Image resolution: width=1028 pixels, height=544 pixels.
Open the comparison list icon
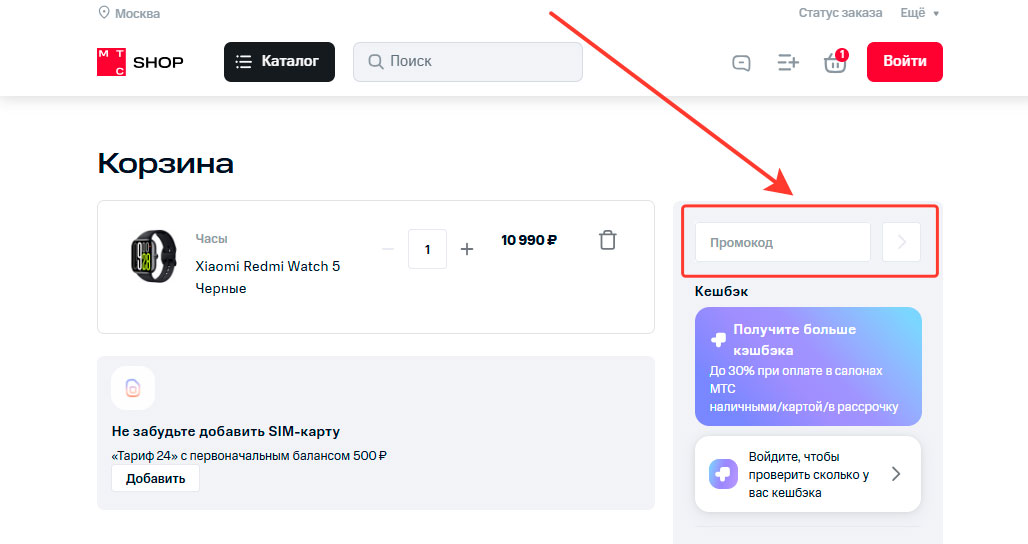788,62
